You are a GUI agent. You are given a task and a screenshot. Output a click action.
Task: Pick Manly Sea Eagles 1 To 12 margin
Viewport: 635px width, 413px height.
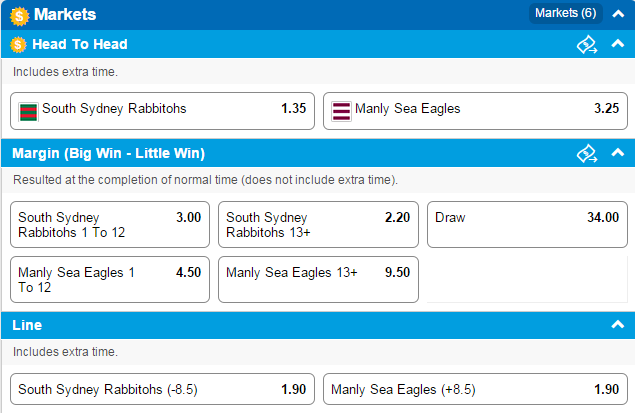pos(110,279)
